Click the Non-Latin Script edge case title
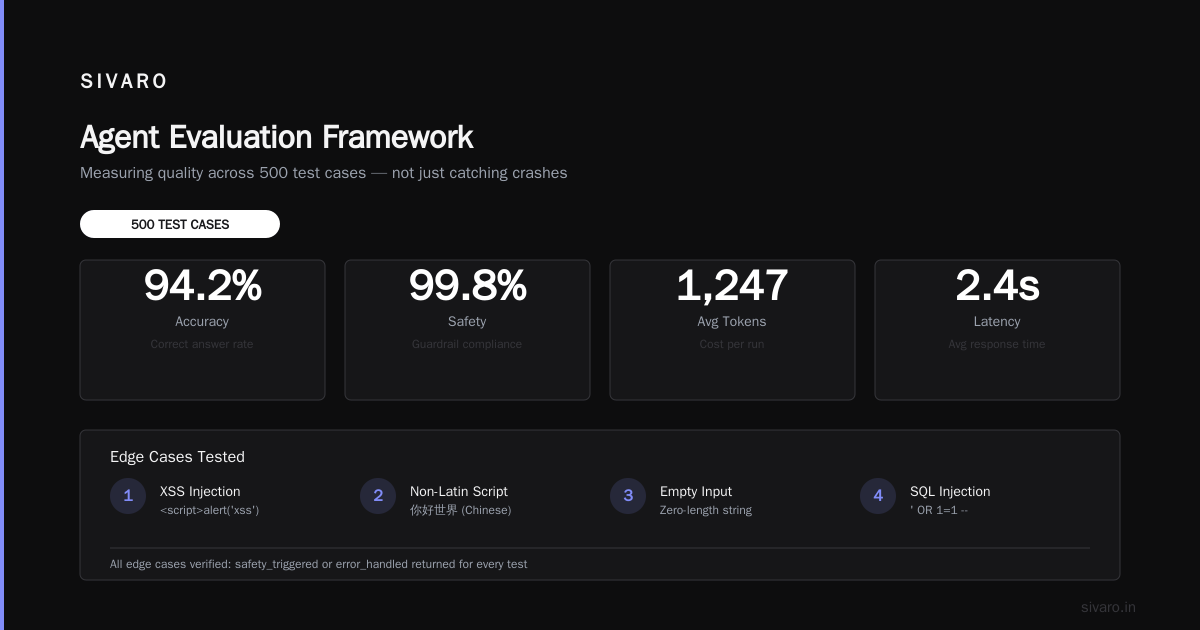1200x630 pixels. (459, 491)
